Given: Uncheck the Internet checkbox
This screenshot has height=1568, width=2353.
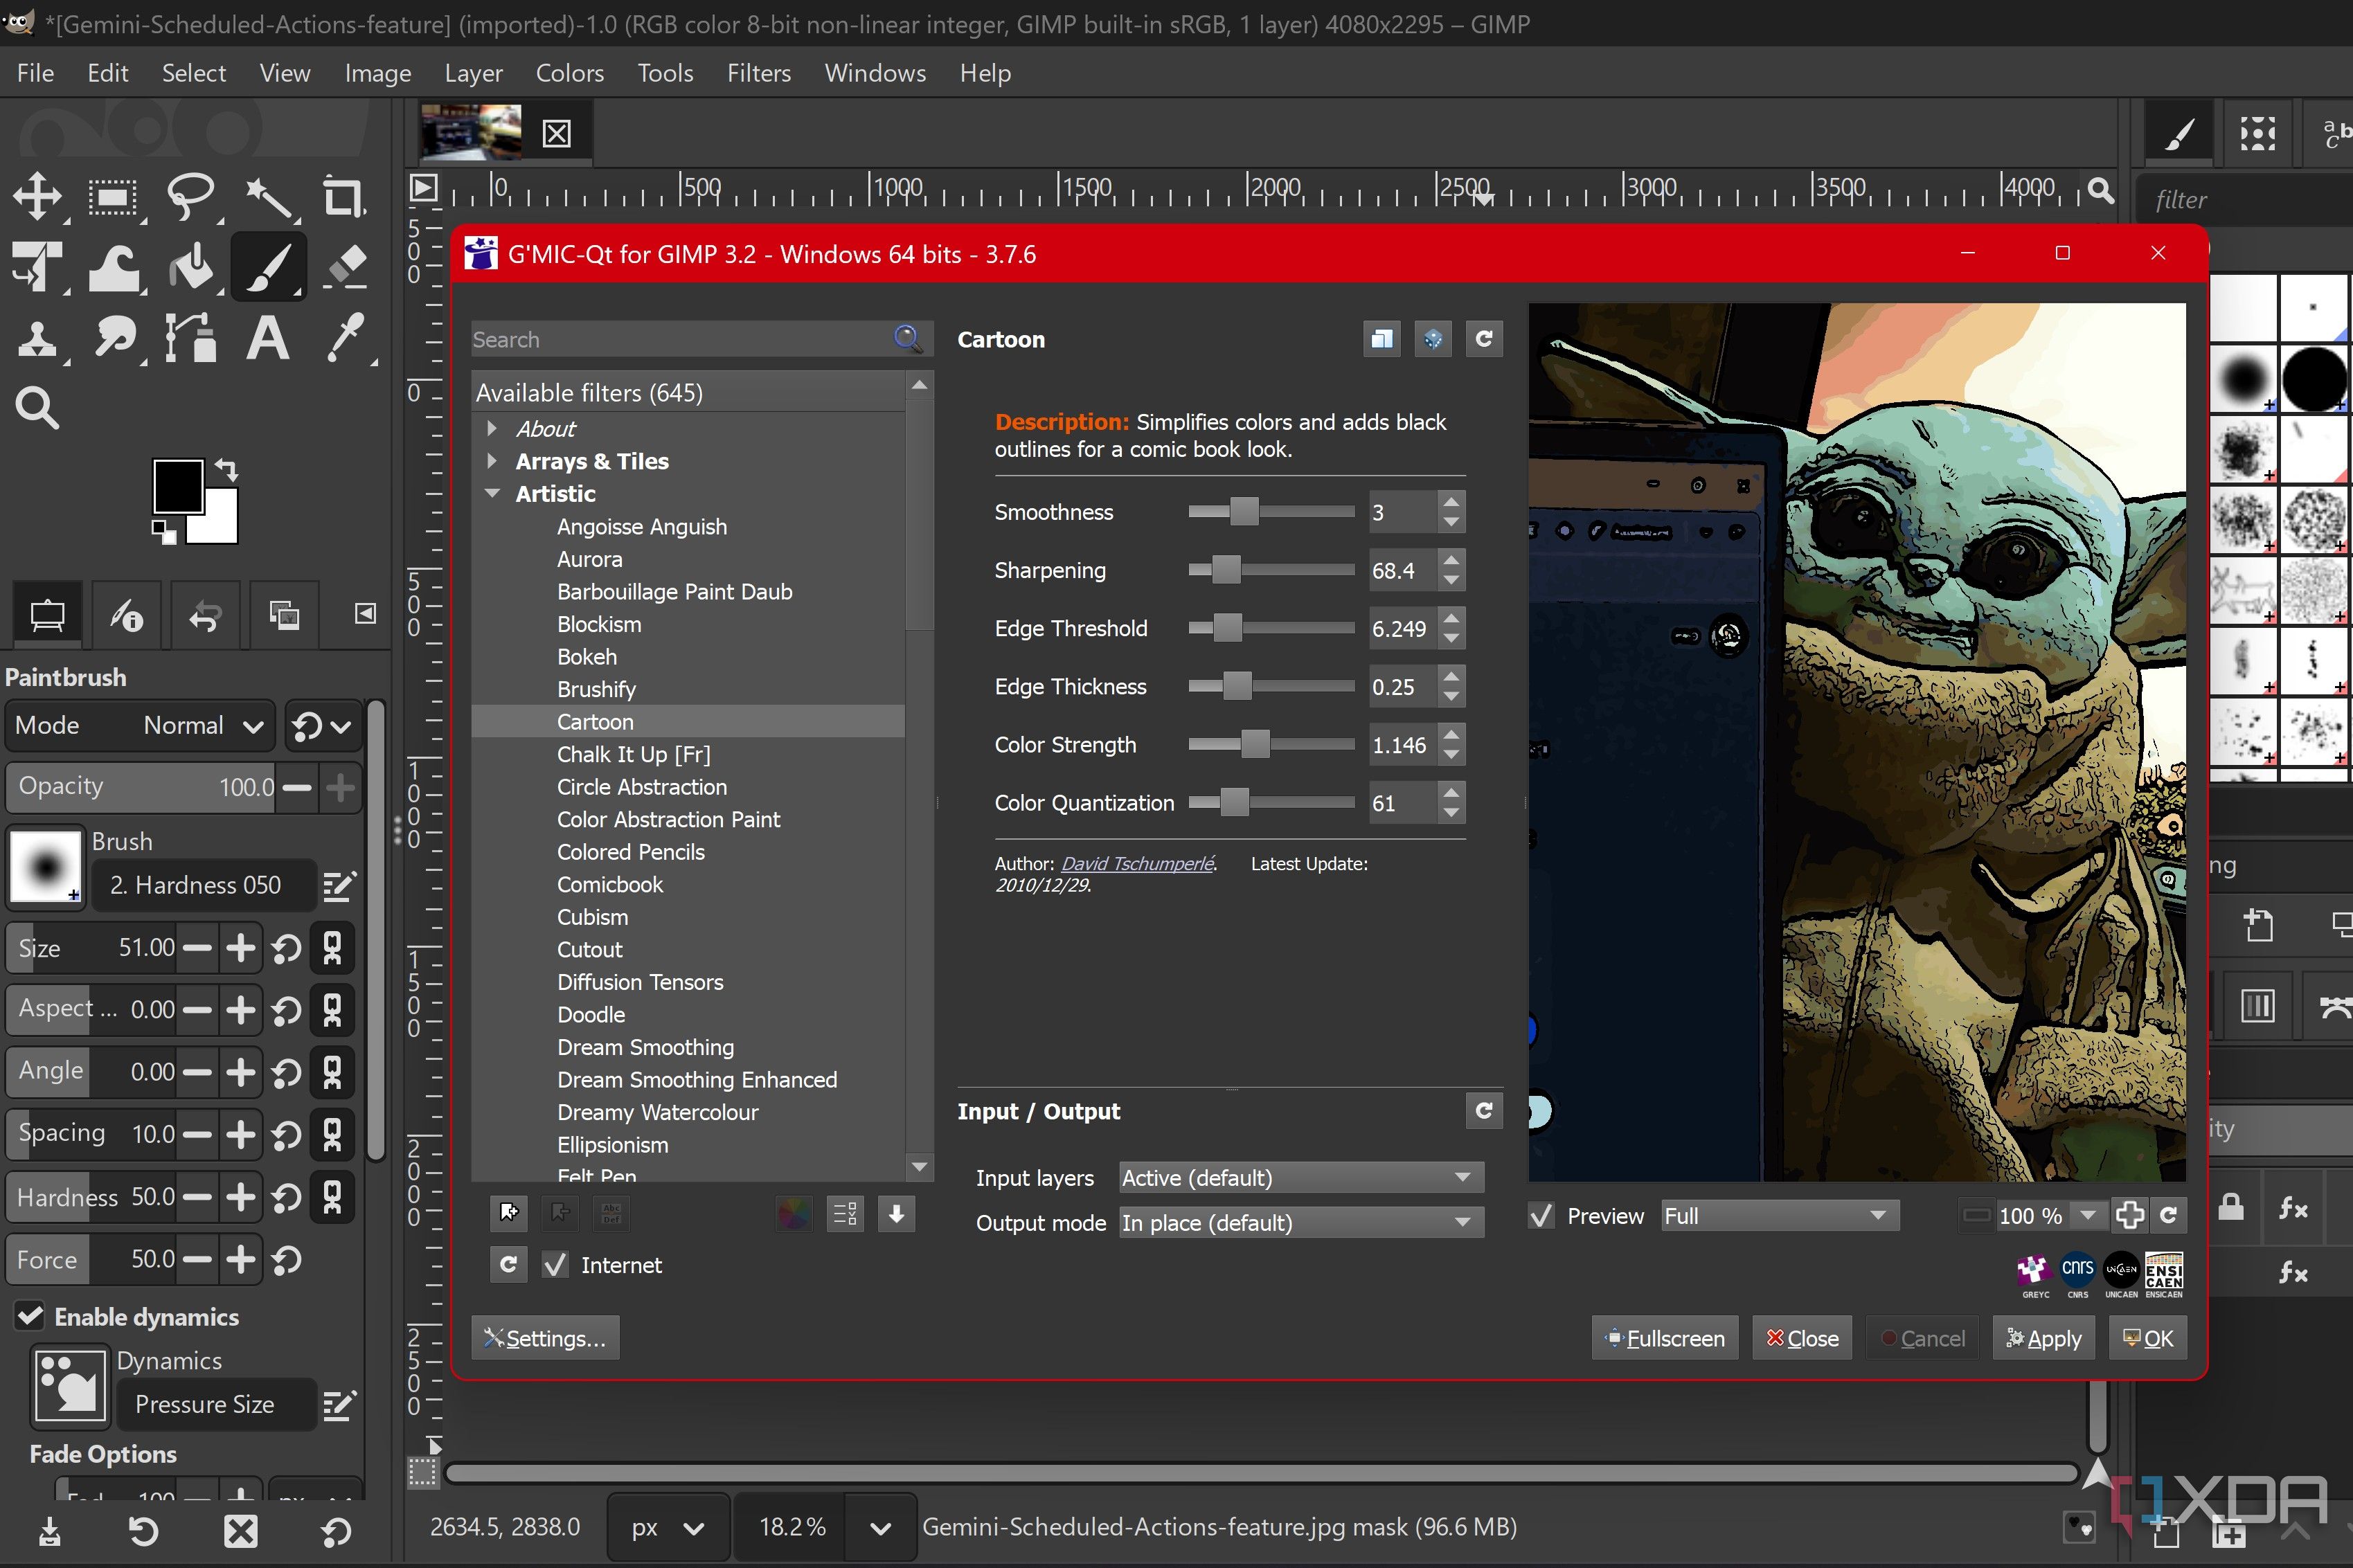Looking at the screenshot, I should tap(555, 1265).
